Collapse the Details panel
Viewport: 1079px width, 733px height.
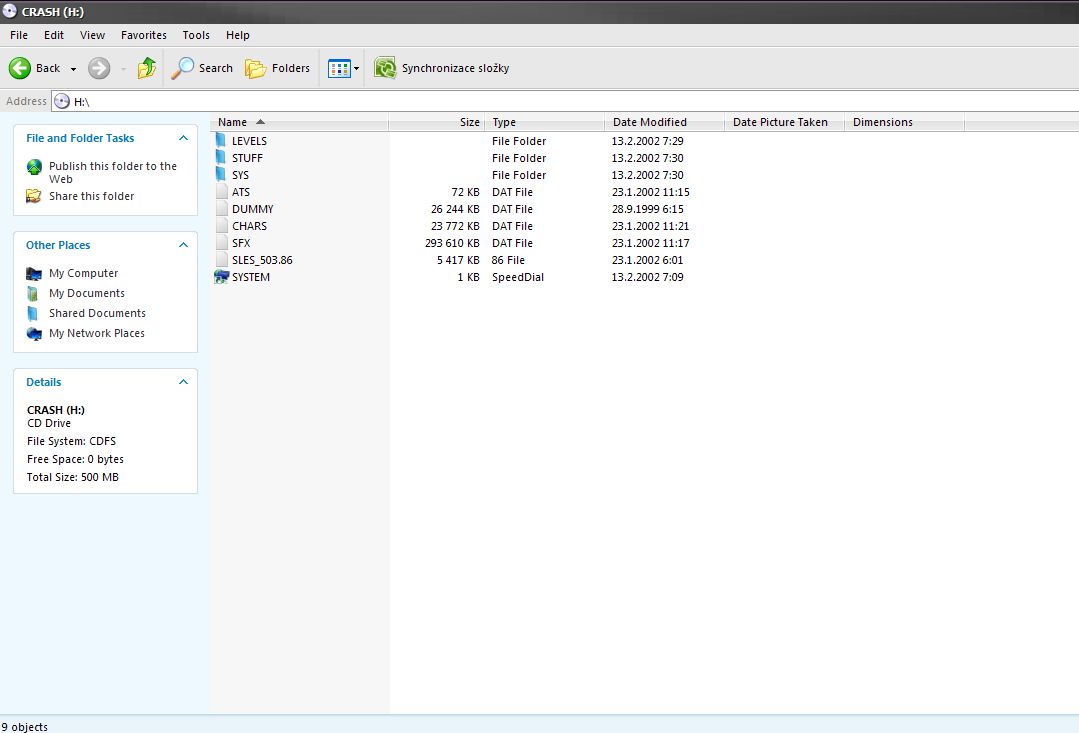[183, 382]
